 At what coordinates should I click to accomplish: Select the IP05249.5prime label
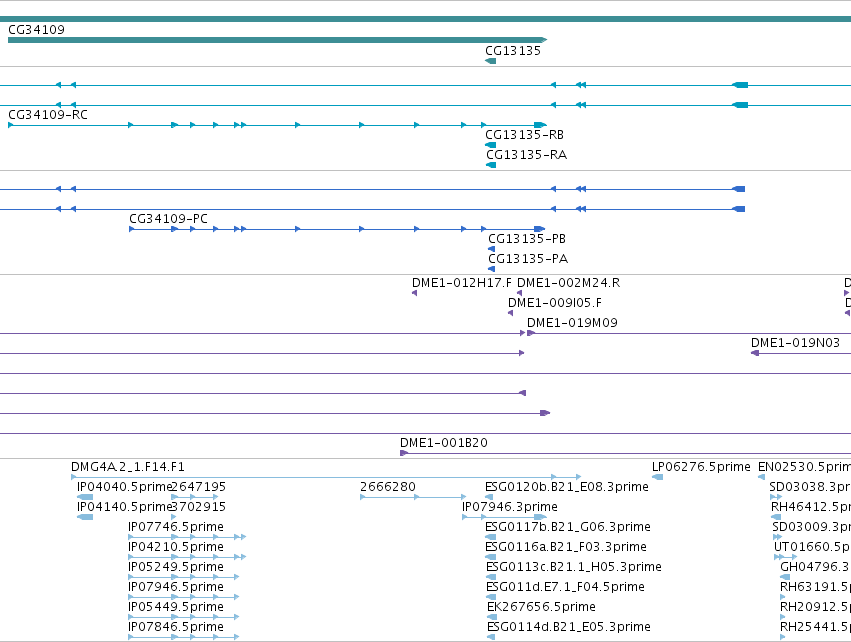pyautogui.click(x=176, y=568)
